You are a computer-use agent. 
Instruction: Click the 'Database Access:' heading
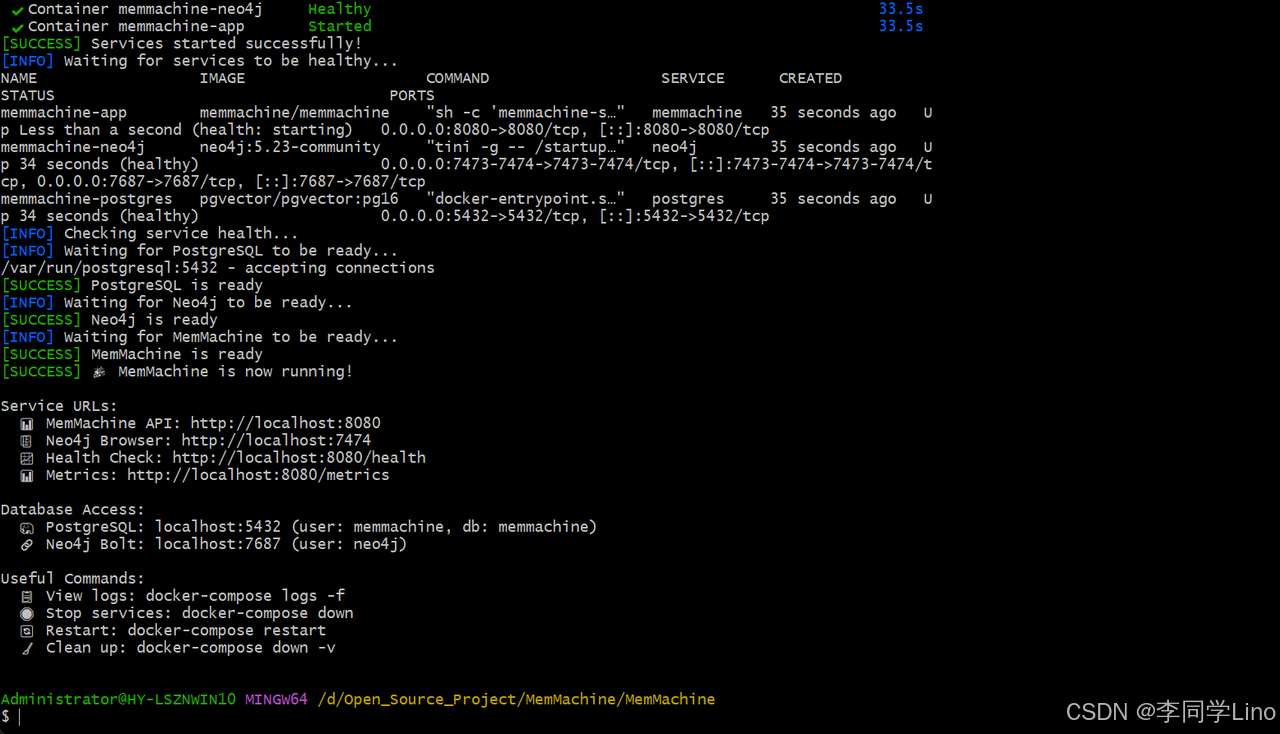pyautogui.click(x=72, y=509)
